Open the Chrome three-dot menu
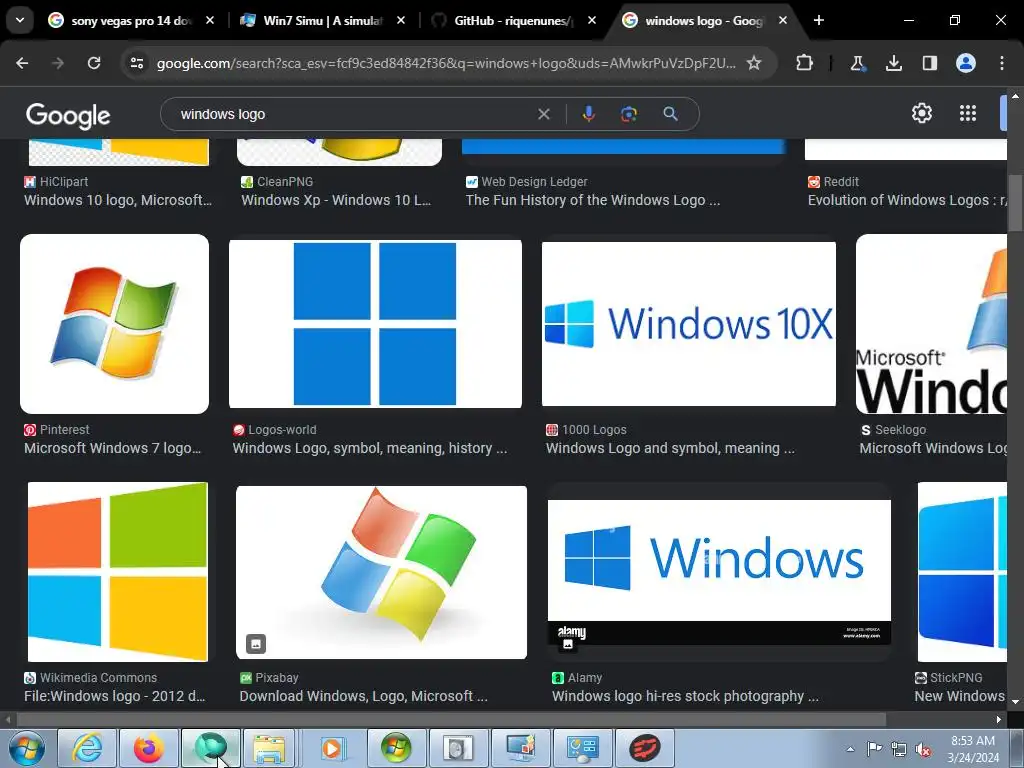 point(1002,63)
